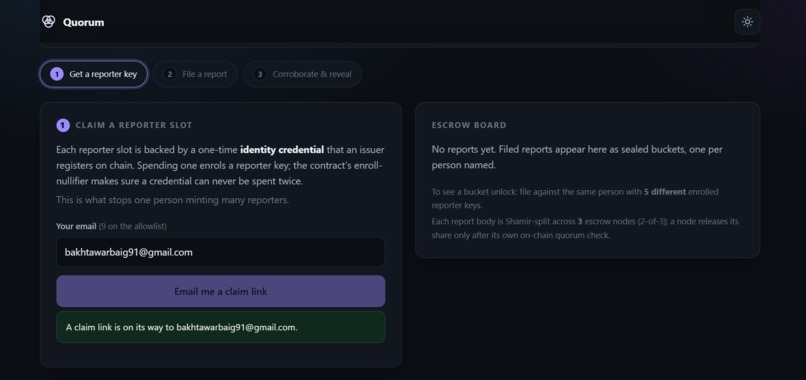The image size is (806, 380).
Task: Click the bold identity credential text
Action: pyautogui.click(x=282, y=150)
